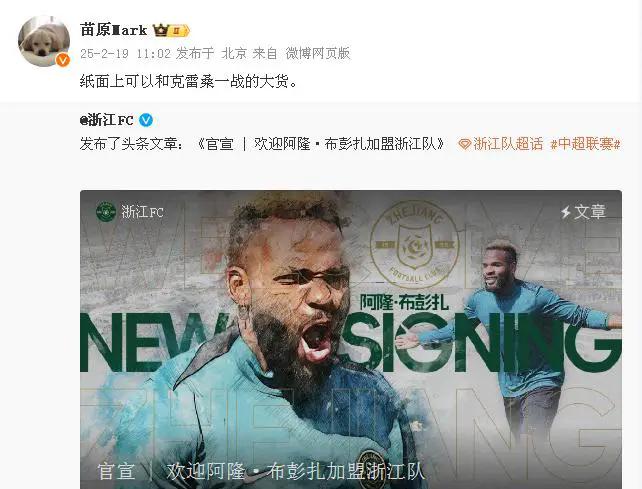The width and height of the screenshot is (642, 489).
Task: Open the 官宣 欢迎阿隆·布彭扎 headline article title
Action: click(321, 144)
